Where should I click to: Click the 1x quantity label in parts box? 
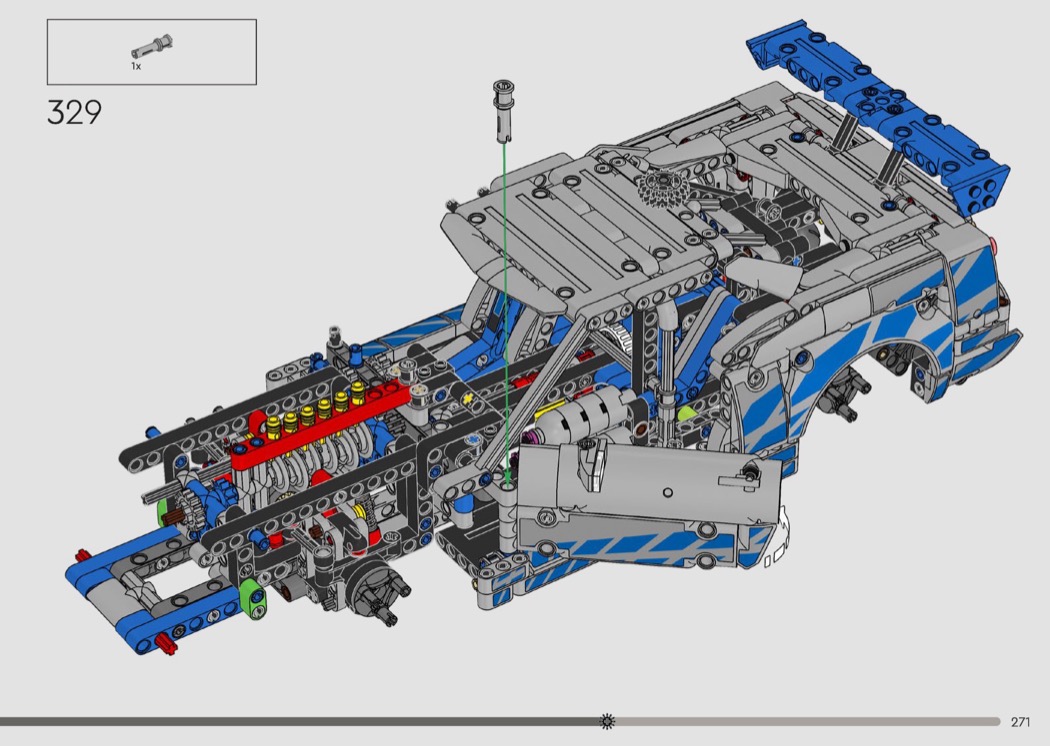(136, 66)
